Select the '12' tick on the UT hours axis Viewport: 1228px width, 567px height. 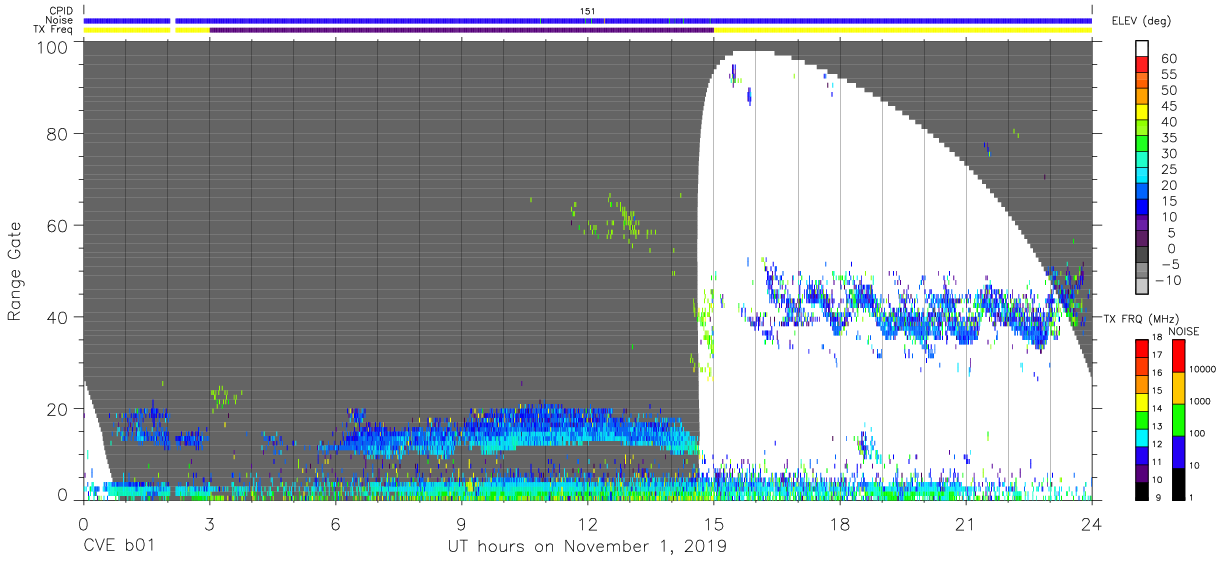587,522
